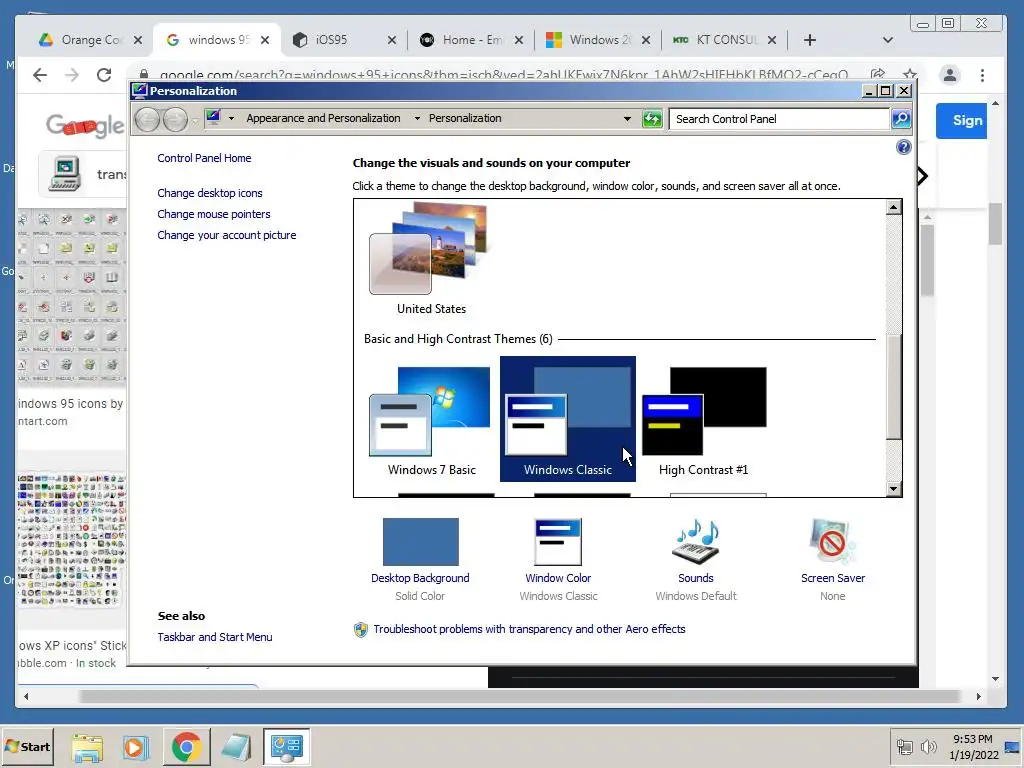Open Control Panel Home link
The image size is (1024, 768).
pyautogui.click(x=204, y=158)
